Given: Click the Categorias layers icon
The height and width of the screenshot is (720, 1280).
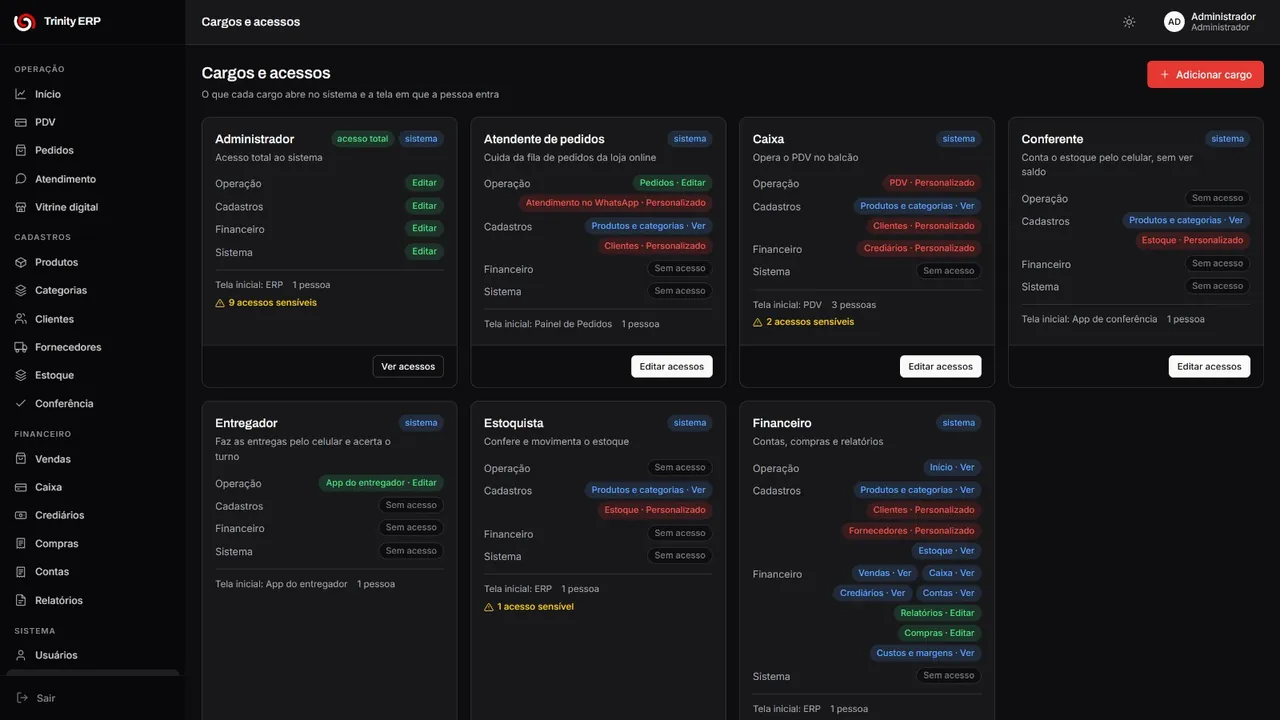Looking at the screenshot, I should pyautogui.click(x=21, y=290).
